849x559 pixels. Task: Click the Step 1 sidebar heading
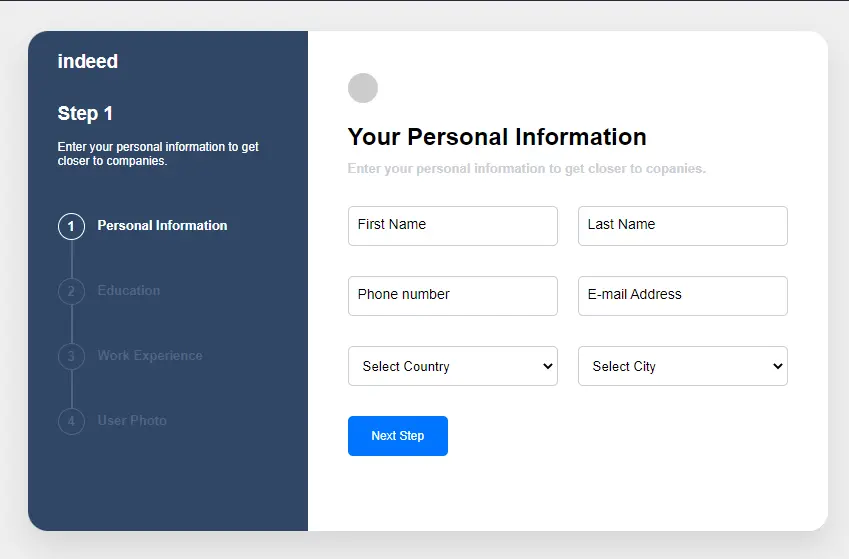click(x=86, y=114)
